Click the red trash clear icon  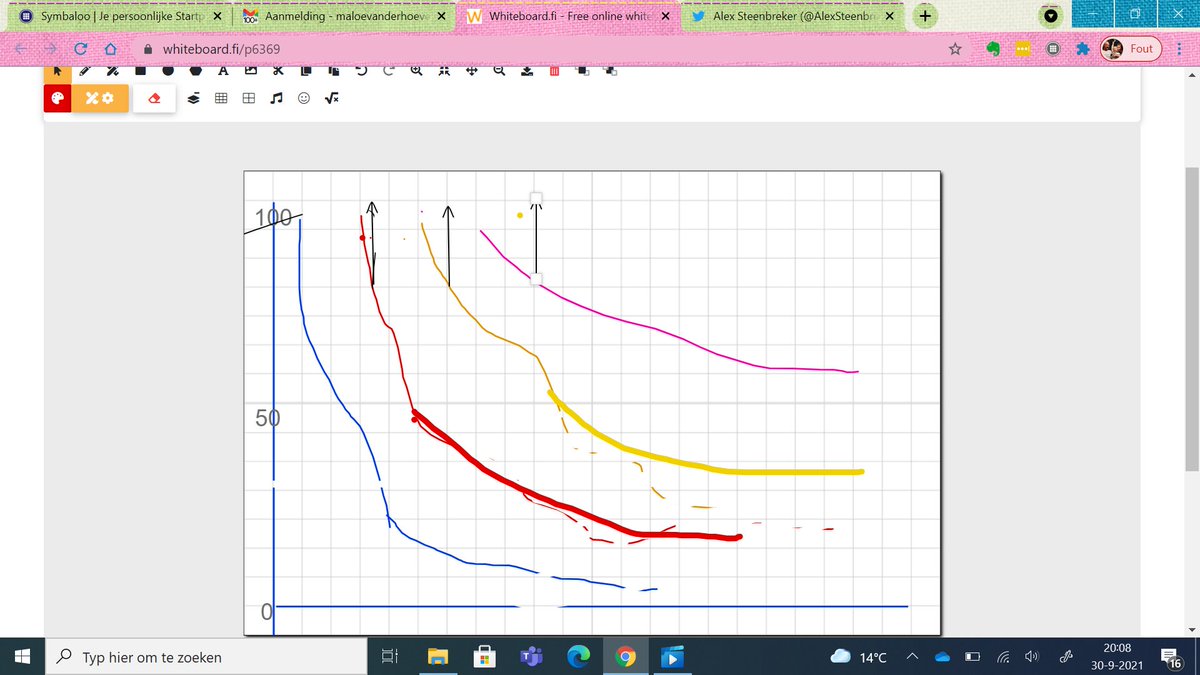click(x=554, y=71)
